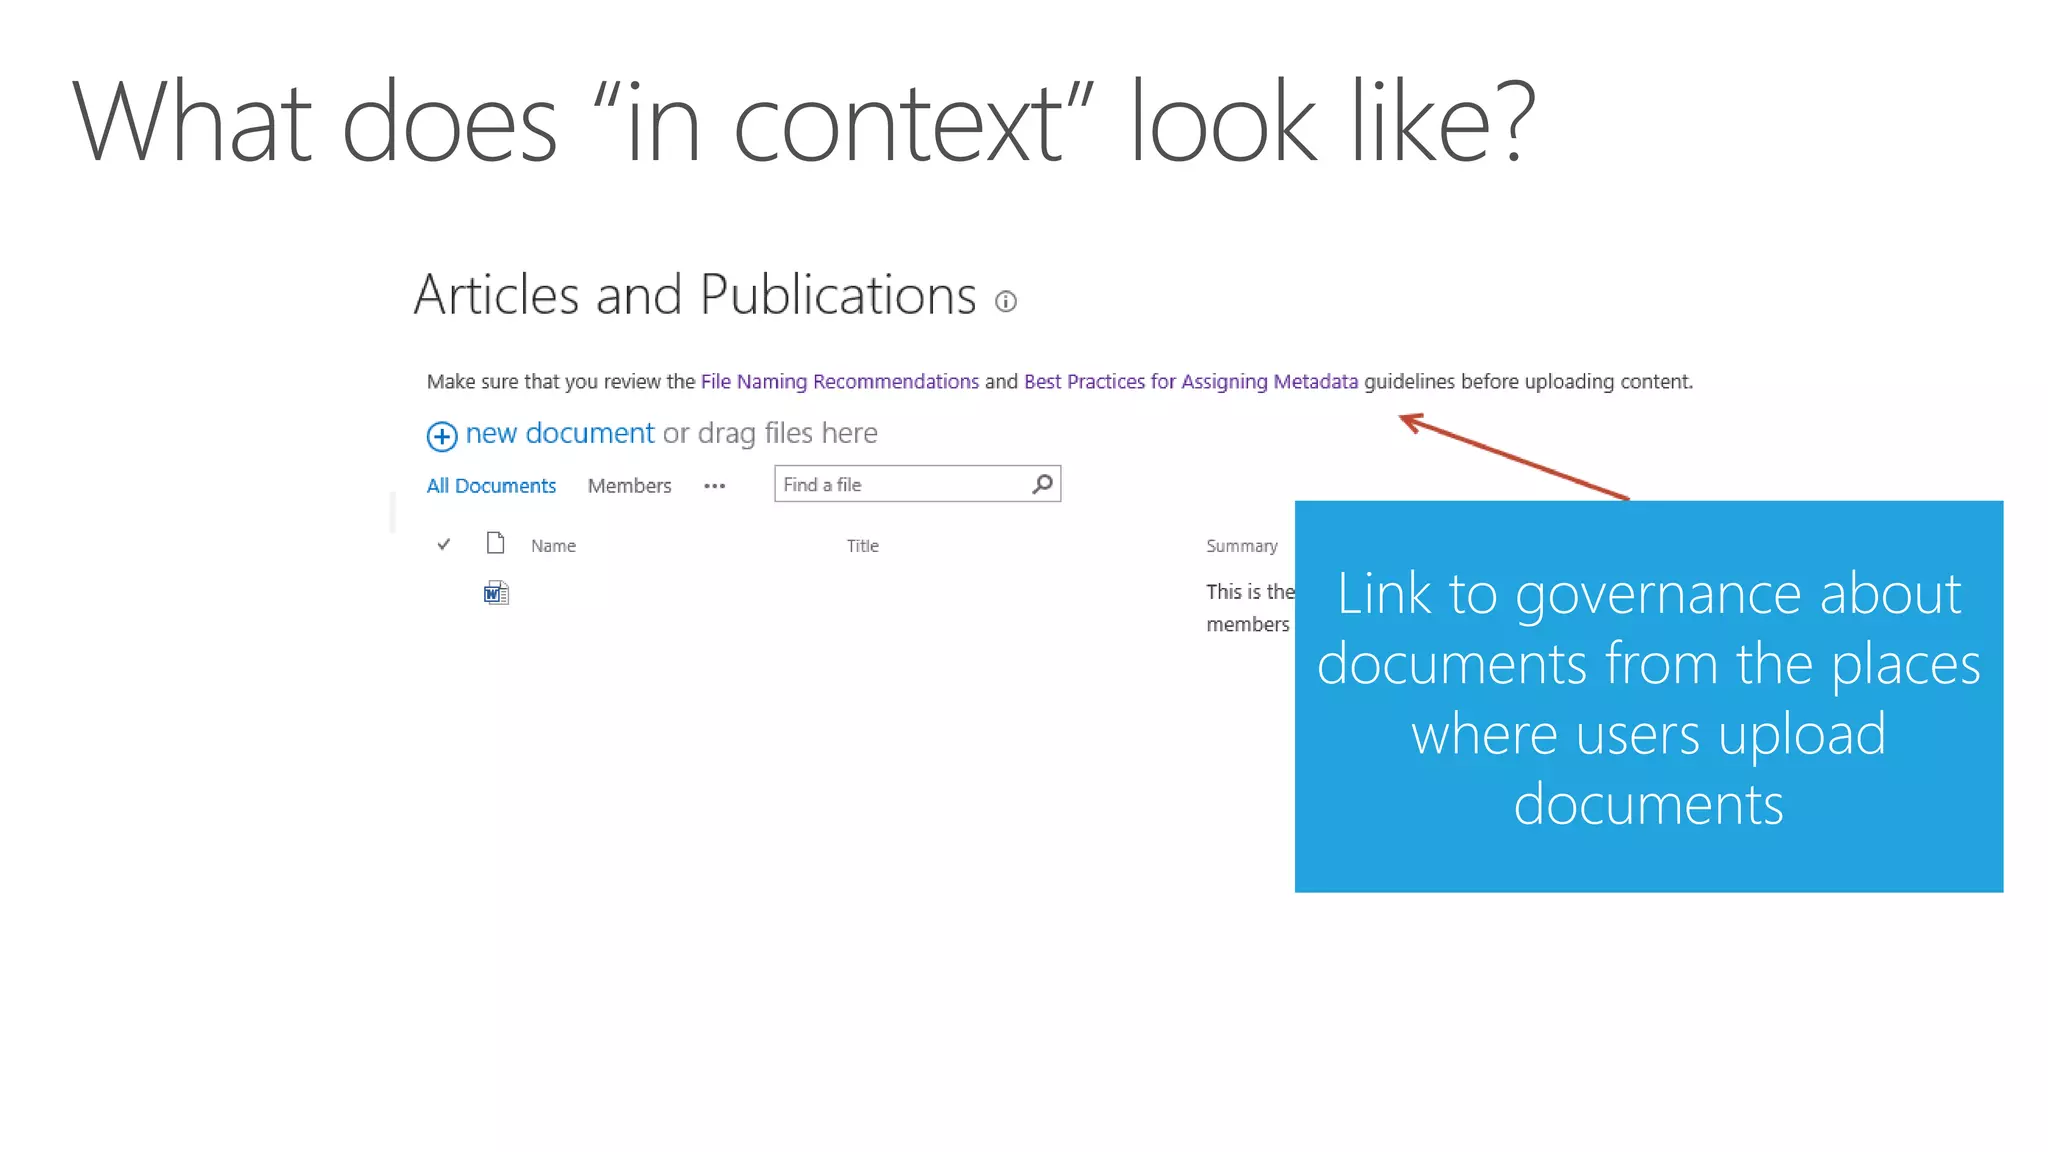The width and height of the screenshot is (2048, 1152).
Task: Open the ellipsis more views menu
Action: (714, 486)
